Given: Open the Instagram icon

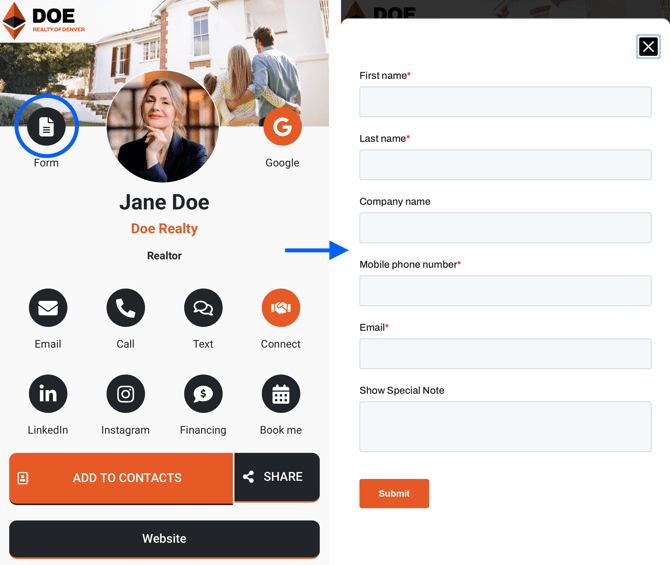Looking at the screenshot, I should 125,394.
